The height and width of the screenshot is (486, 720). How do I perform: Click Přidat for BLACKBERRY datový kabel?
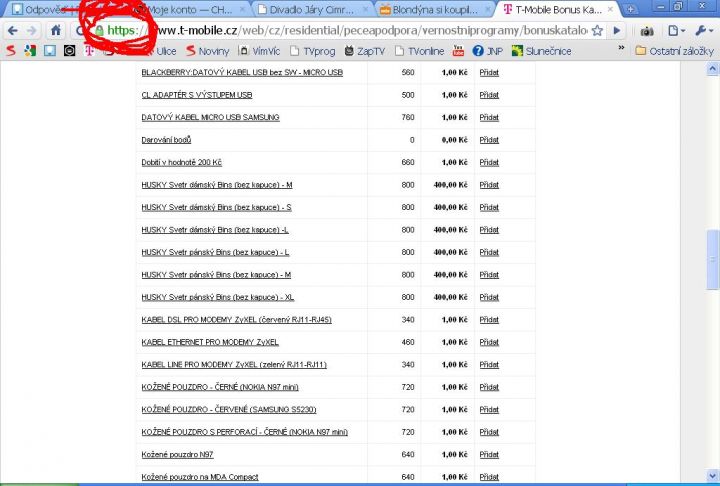point(489,73)
